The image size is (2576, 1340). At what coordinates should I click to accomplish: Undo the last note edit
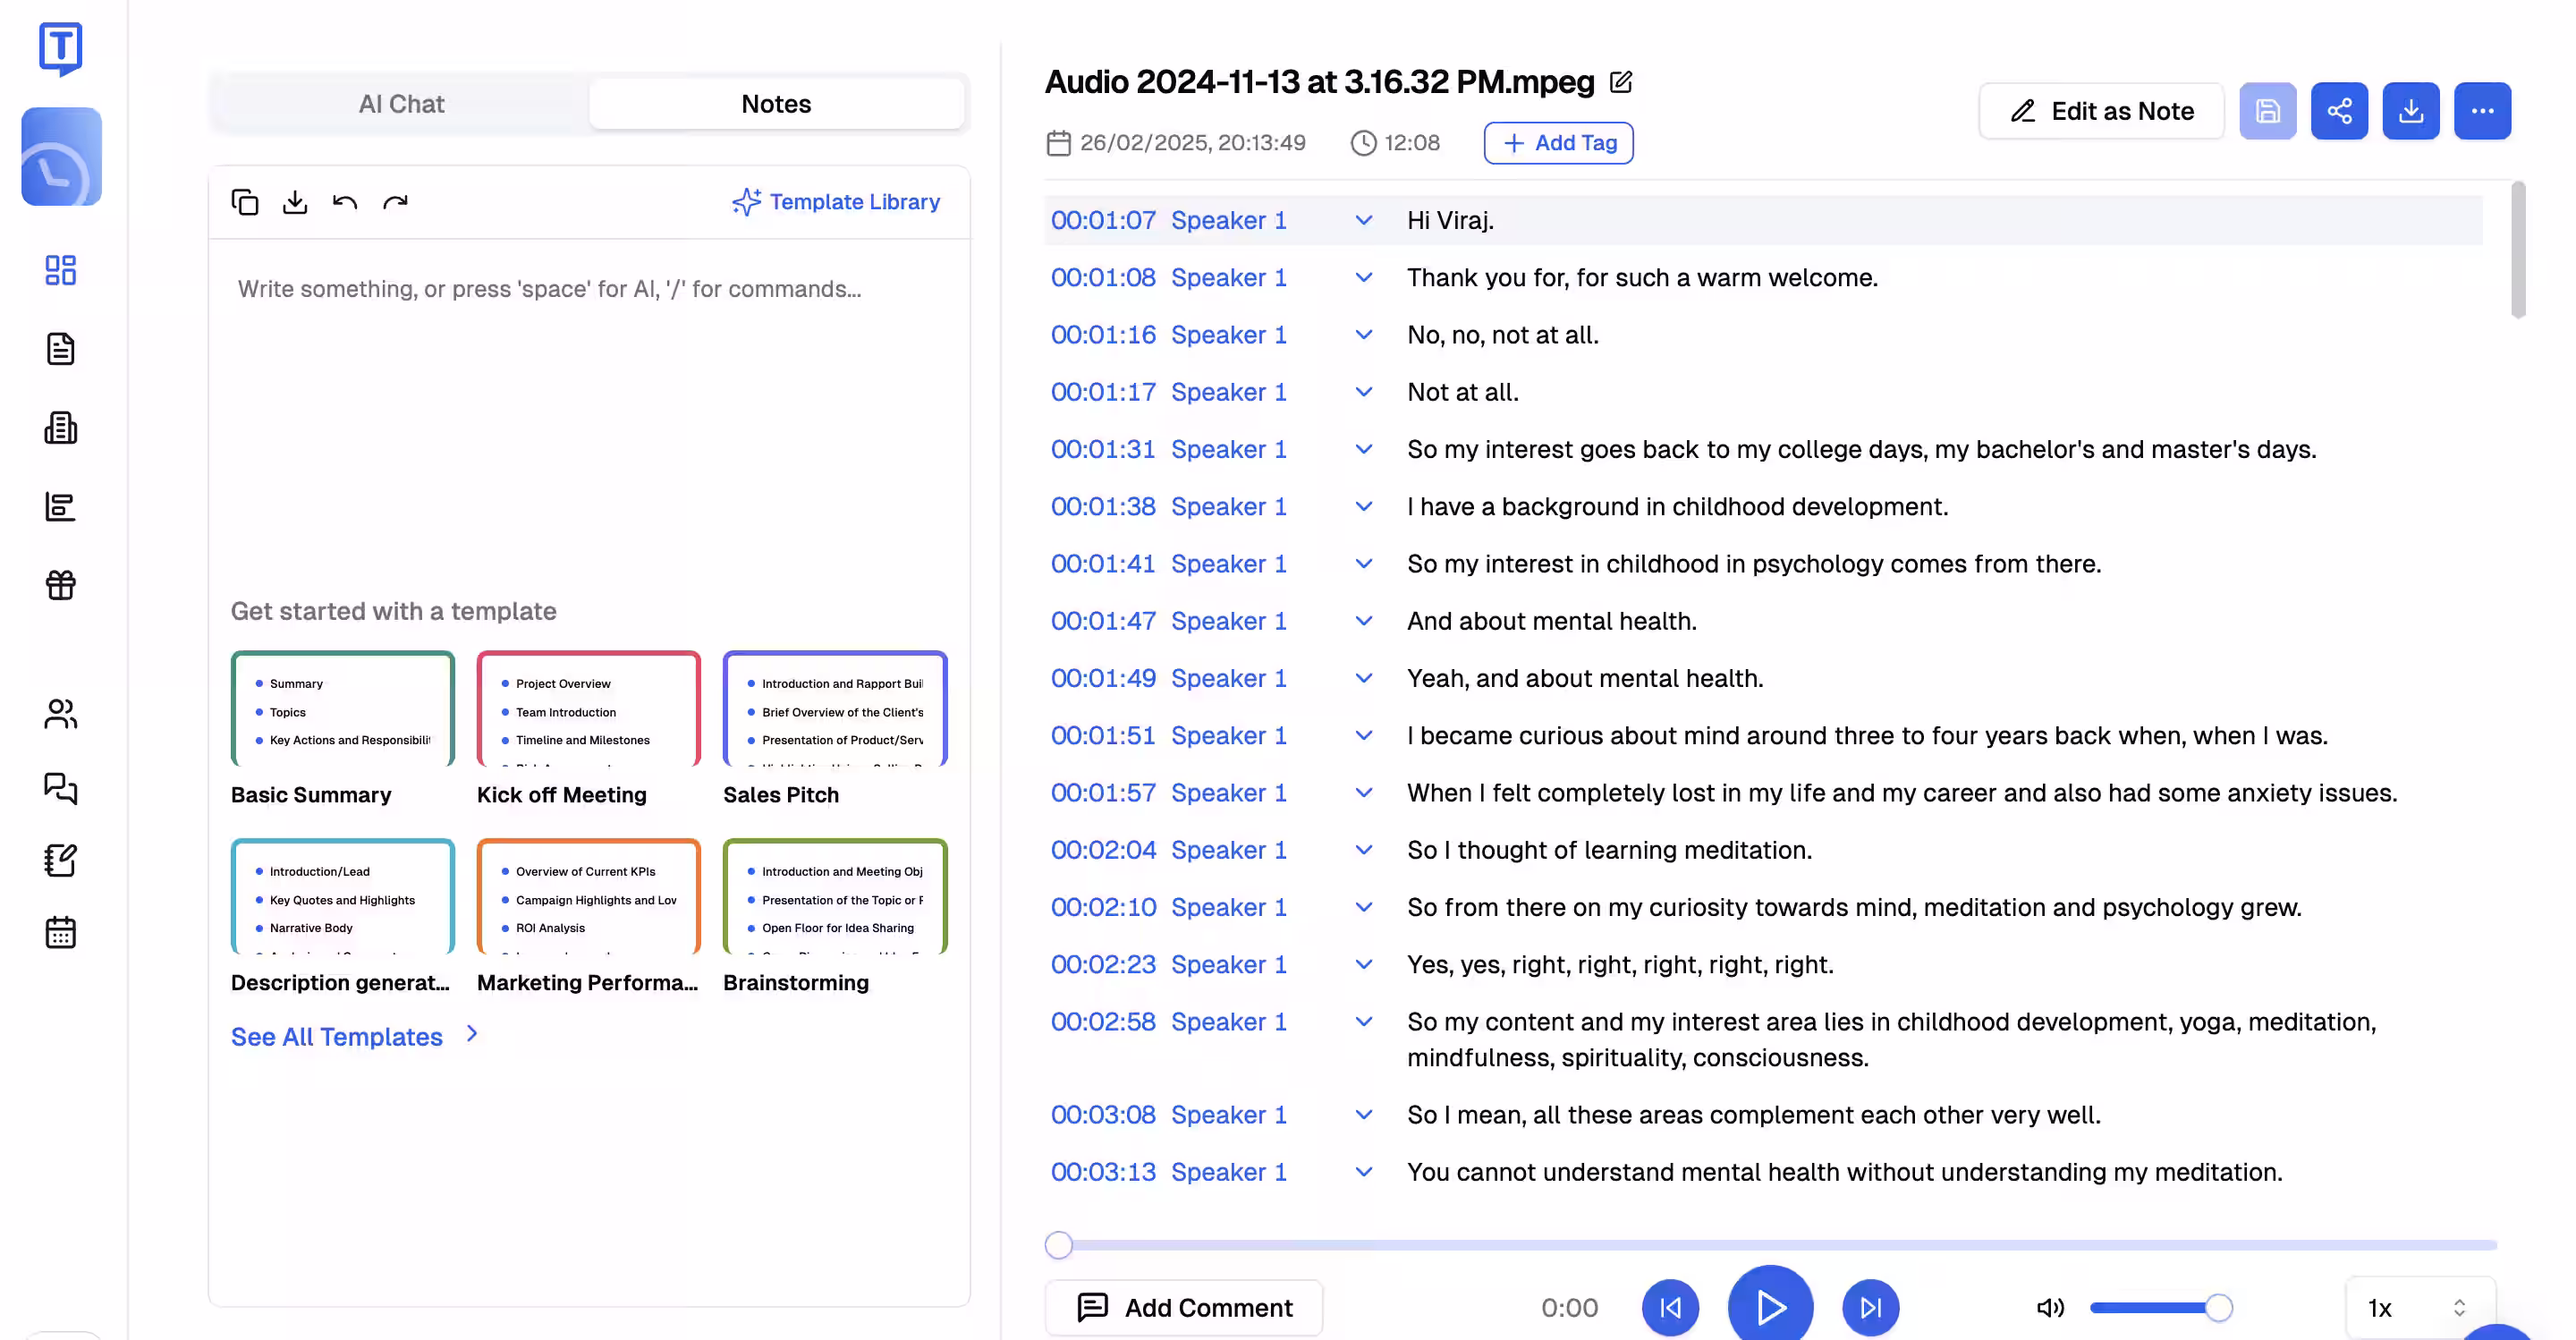coord(345,202)
